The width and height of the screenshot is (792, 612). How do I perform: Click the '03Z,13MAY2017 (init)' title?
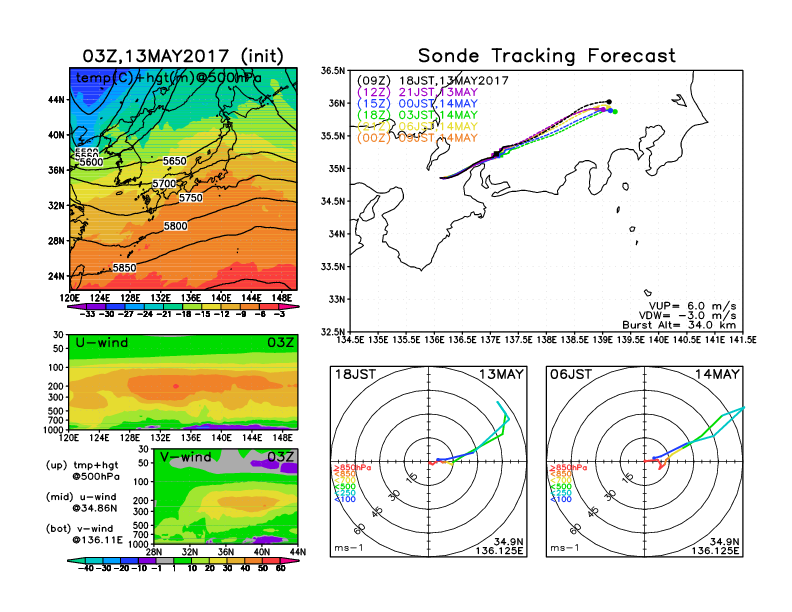pos(183,56)
